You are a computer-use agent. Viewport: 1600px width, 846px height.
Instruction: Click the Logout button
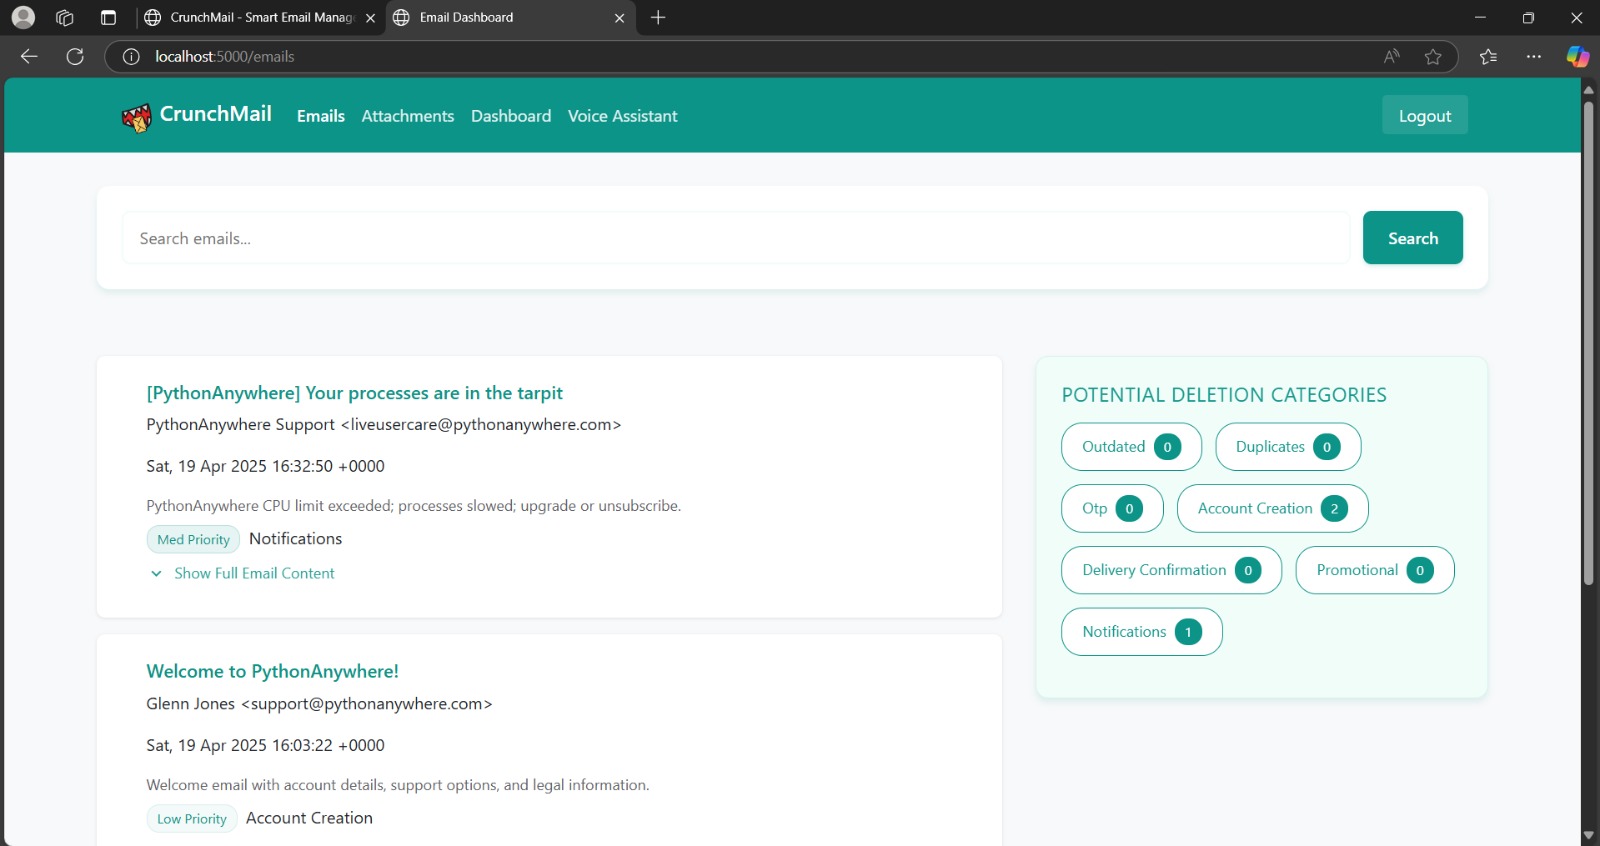1425,115
